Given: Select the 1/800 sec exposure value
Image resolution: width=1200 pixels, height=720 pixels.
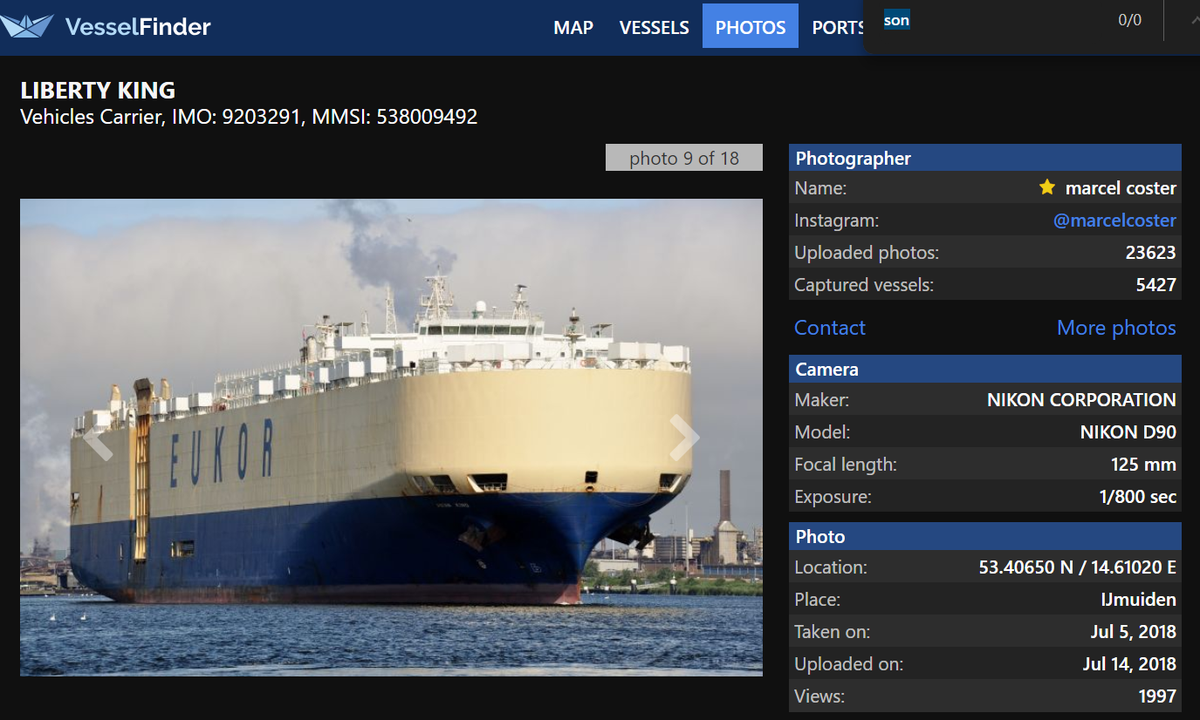Looking at the screenshot, I should (x=1138, y=497).
